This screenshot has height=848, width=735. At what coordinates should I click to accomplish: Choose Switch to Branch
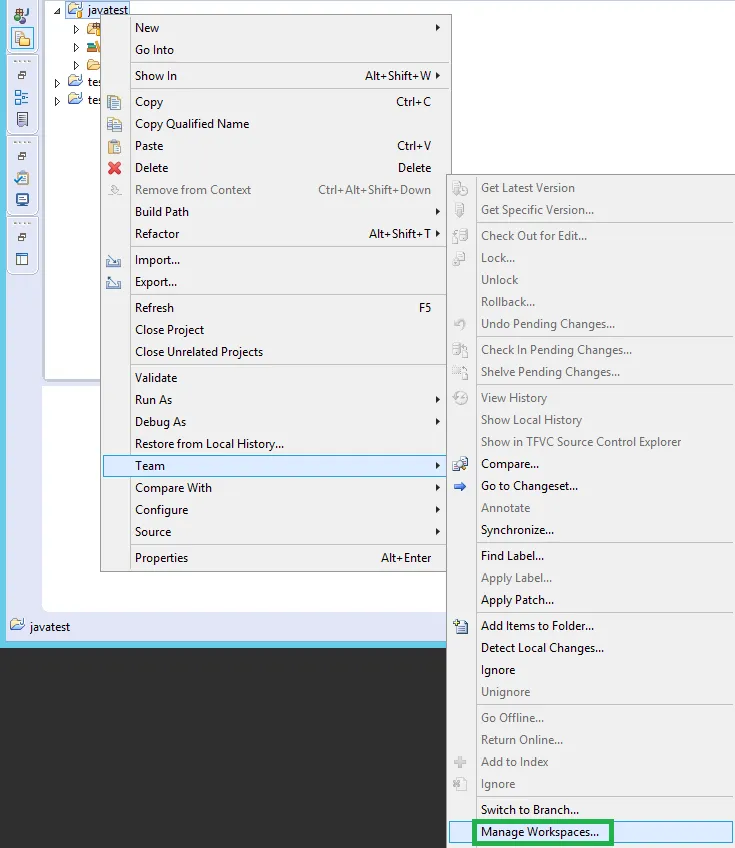[591, 810]
